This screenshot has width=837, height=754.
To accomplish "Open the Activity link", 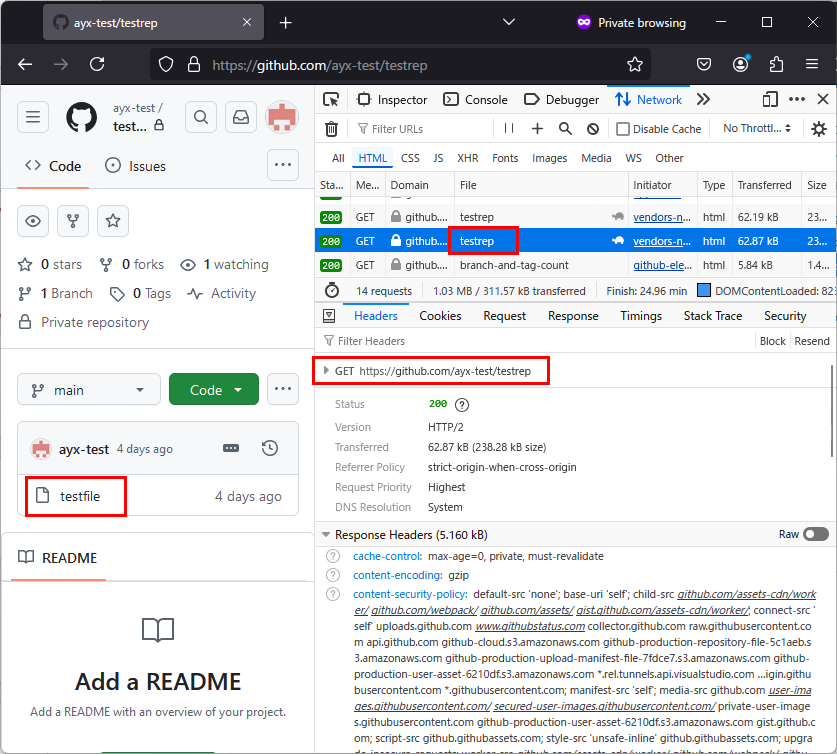I will click(222, 293).
